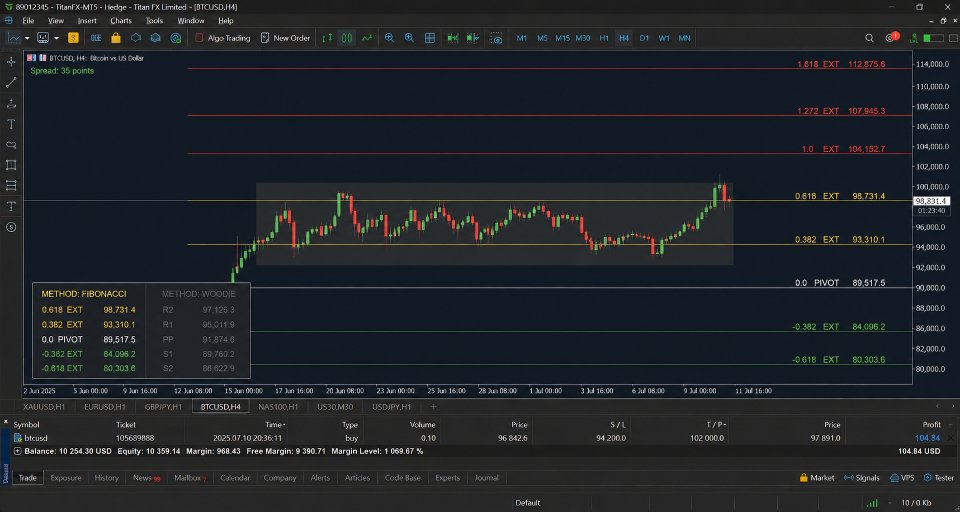This screenshot has width=960, height=512.
Task: Switch to the XAUUSD,H1 chart tab
Action: pyautogui.click(x=44, y=407)
